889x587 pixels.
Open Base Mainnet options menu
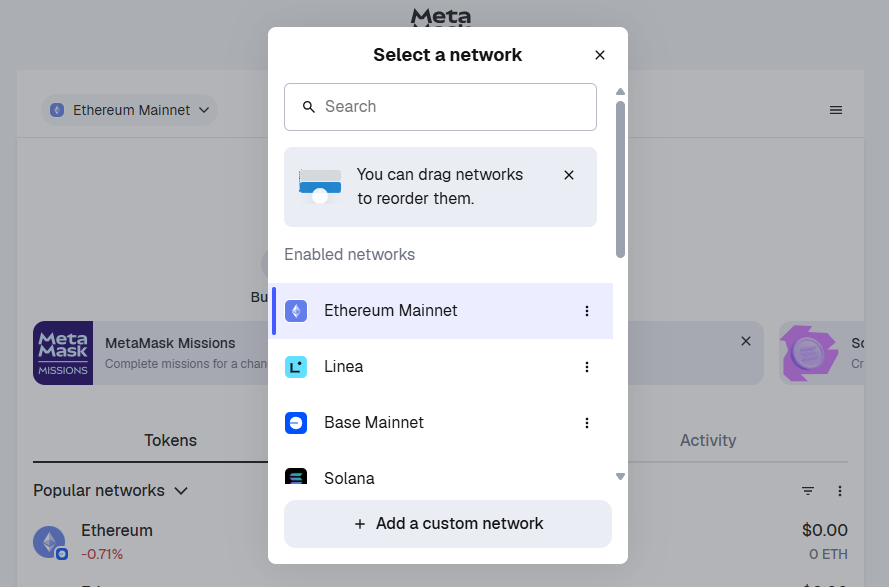(587, 423)
